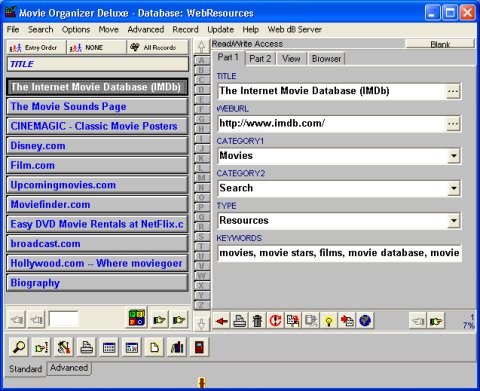This screenshot has width=480, height=391.
Task: Click ellipsis button beside WEBURL field
Action: coord(453,124)
